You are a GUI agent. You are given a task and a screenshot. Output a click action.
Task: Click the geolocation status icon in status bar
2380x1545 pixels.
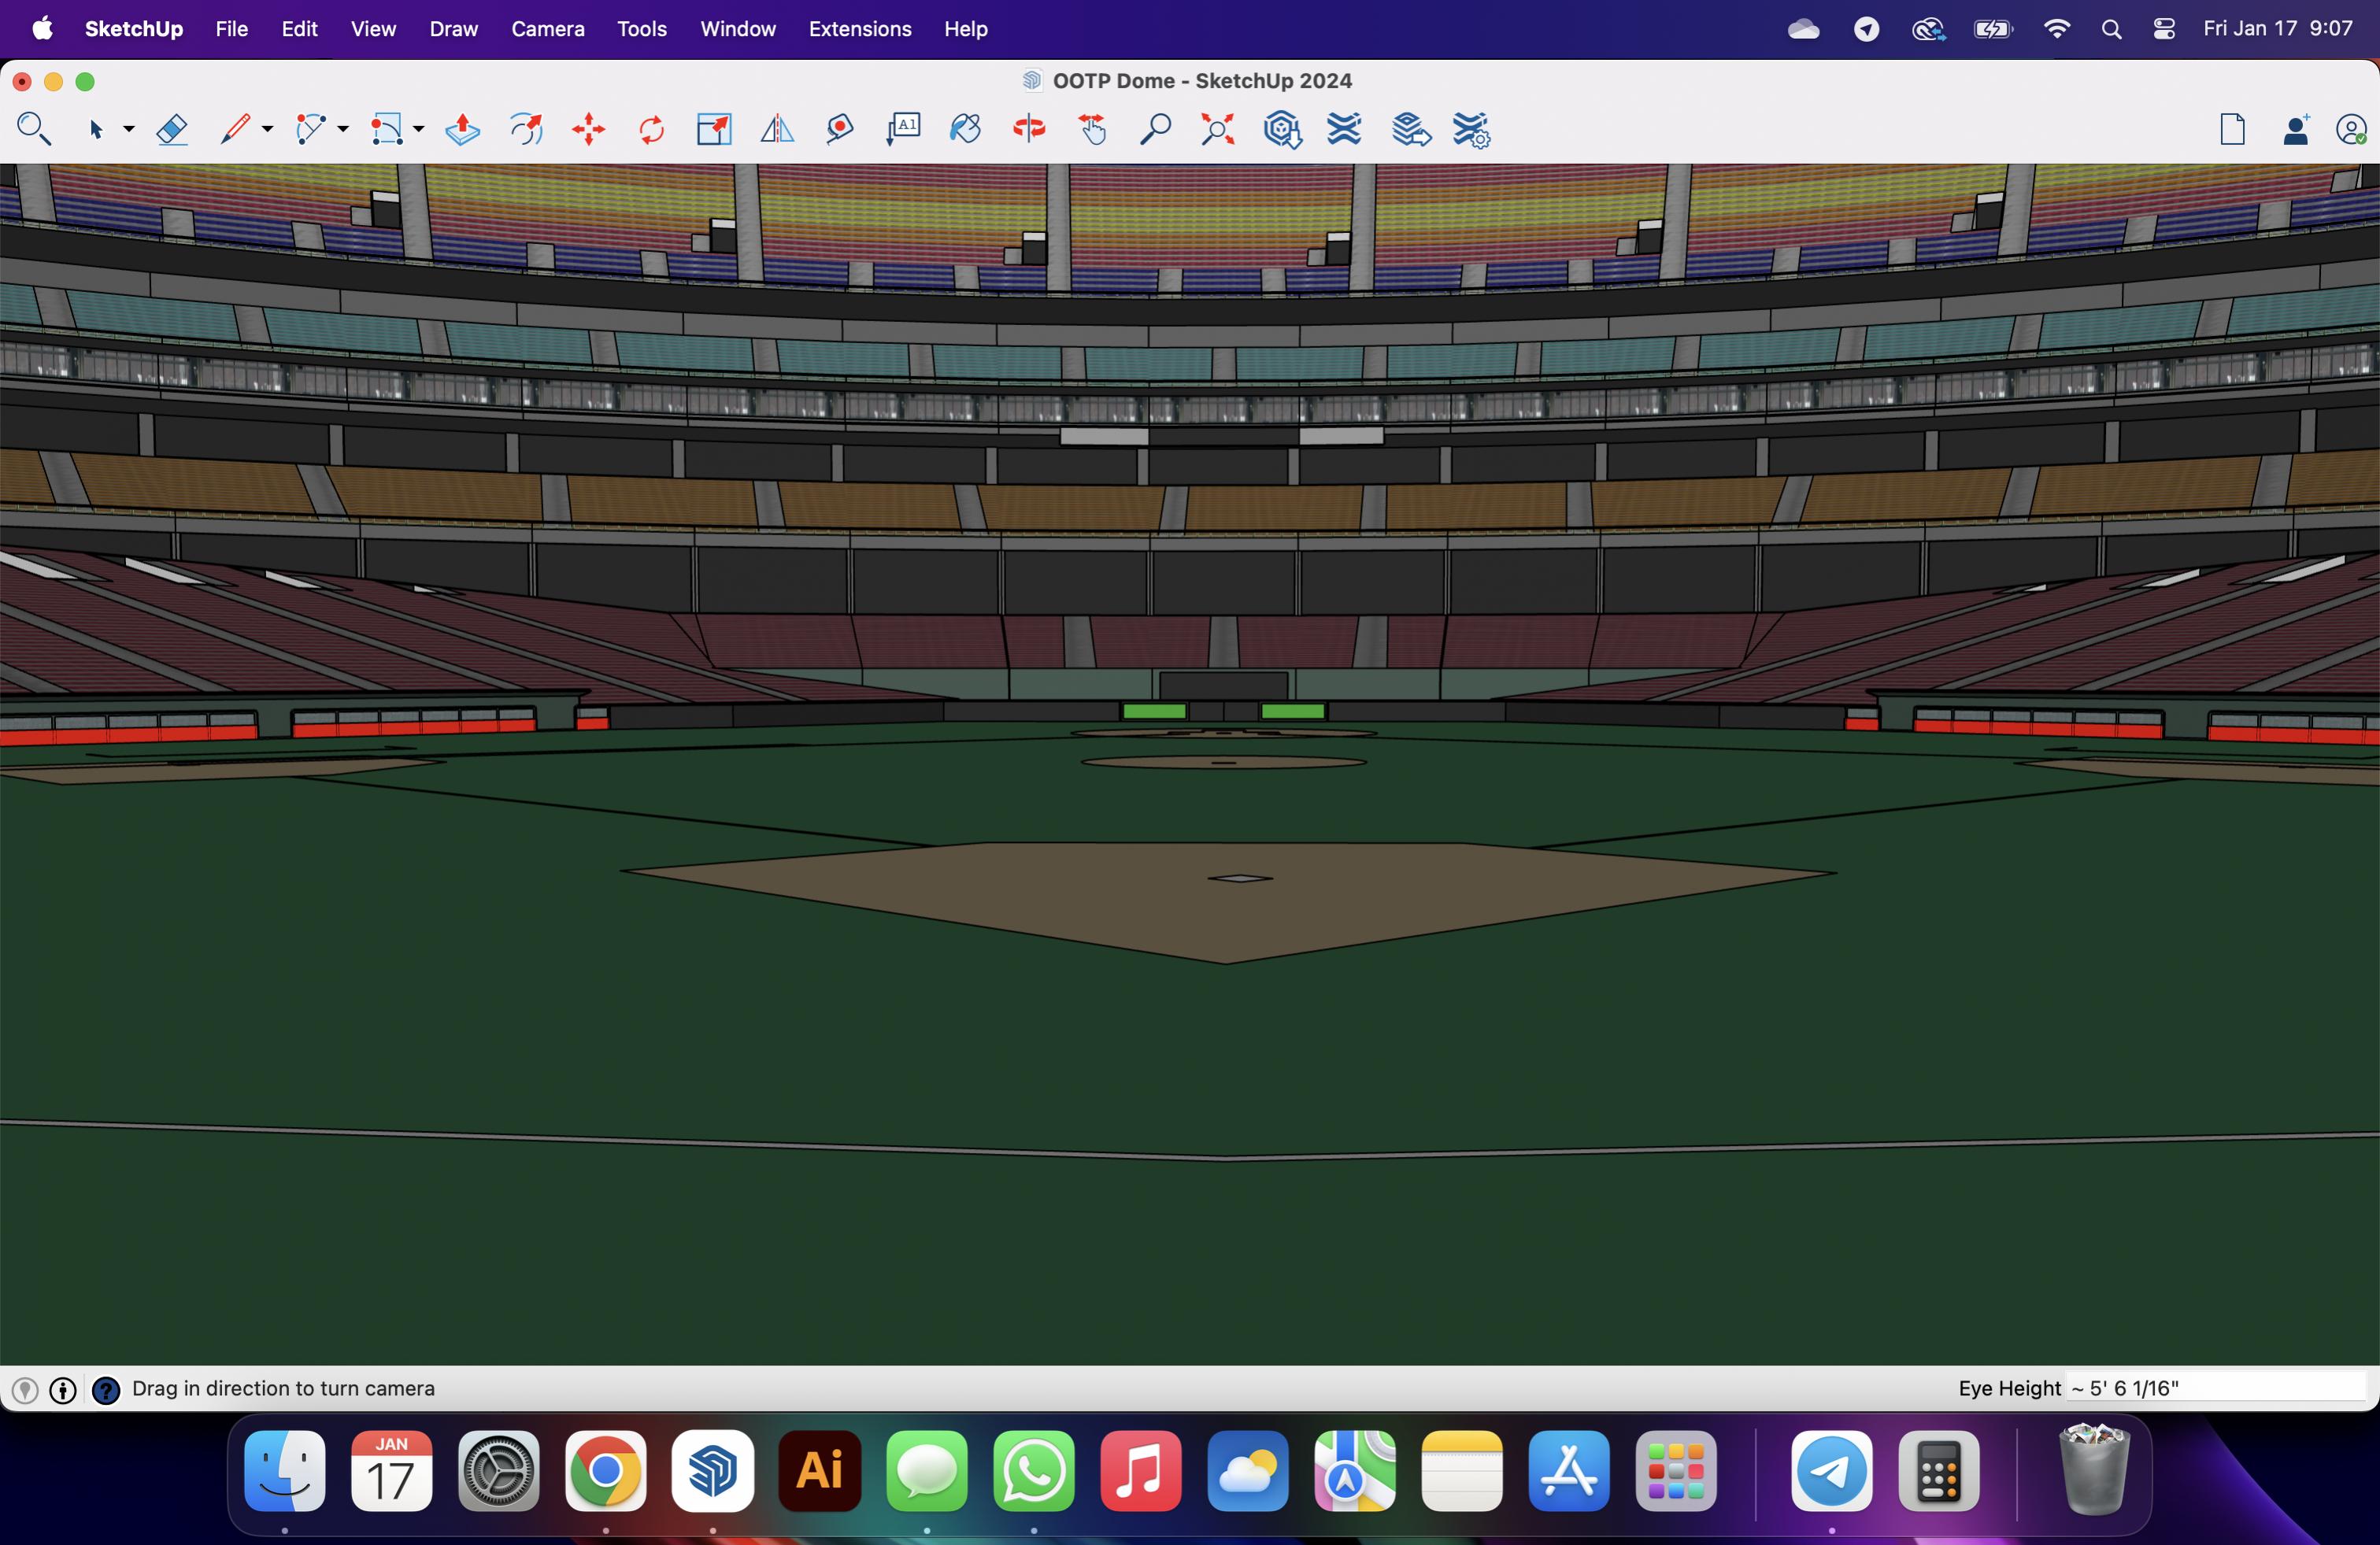pyautogui.click(x=25, y=1390)
